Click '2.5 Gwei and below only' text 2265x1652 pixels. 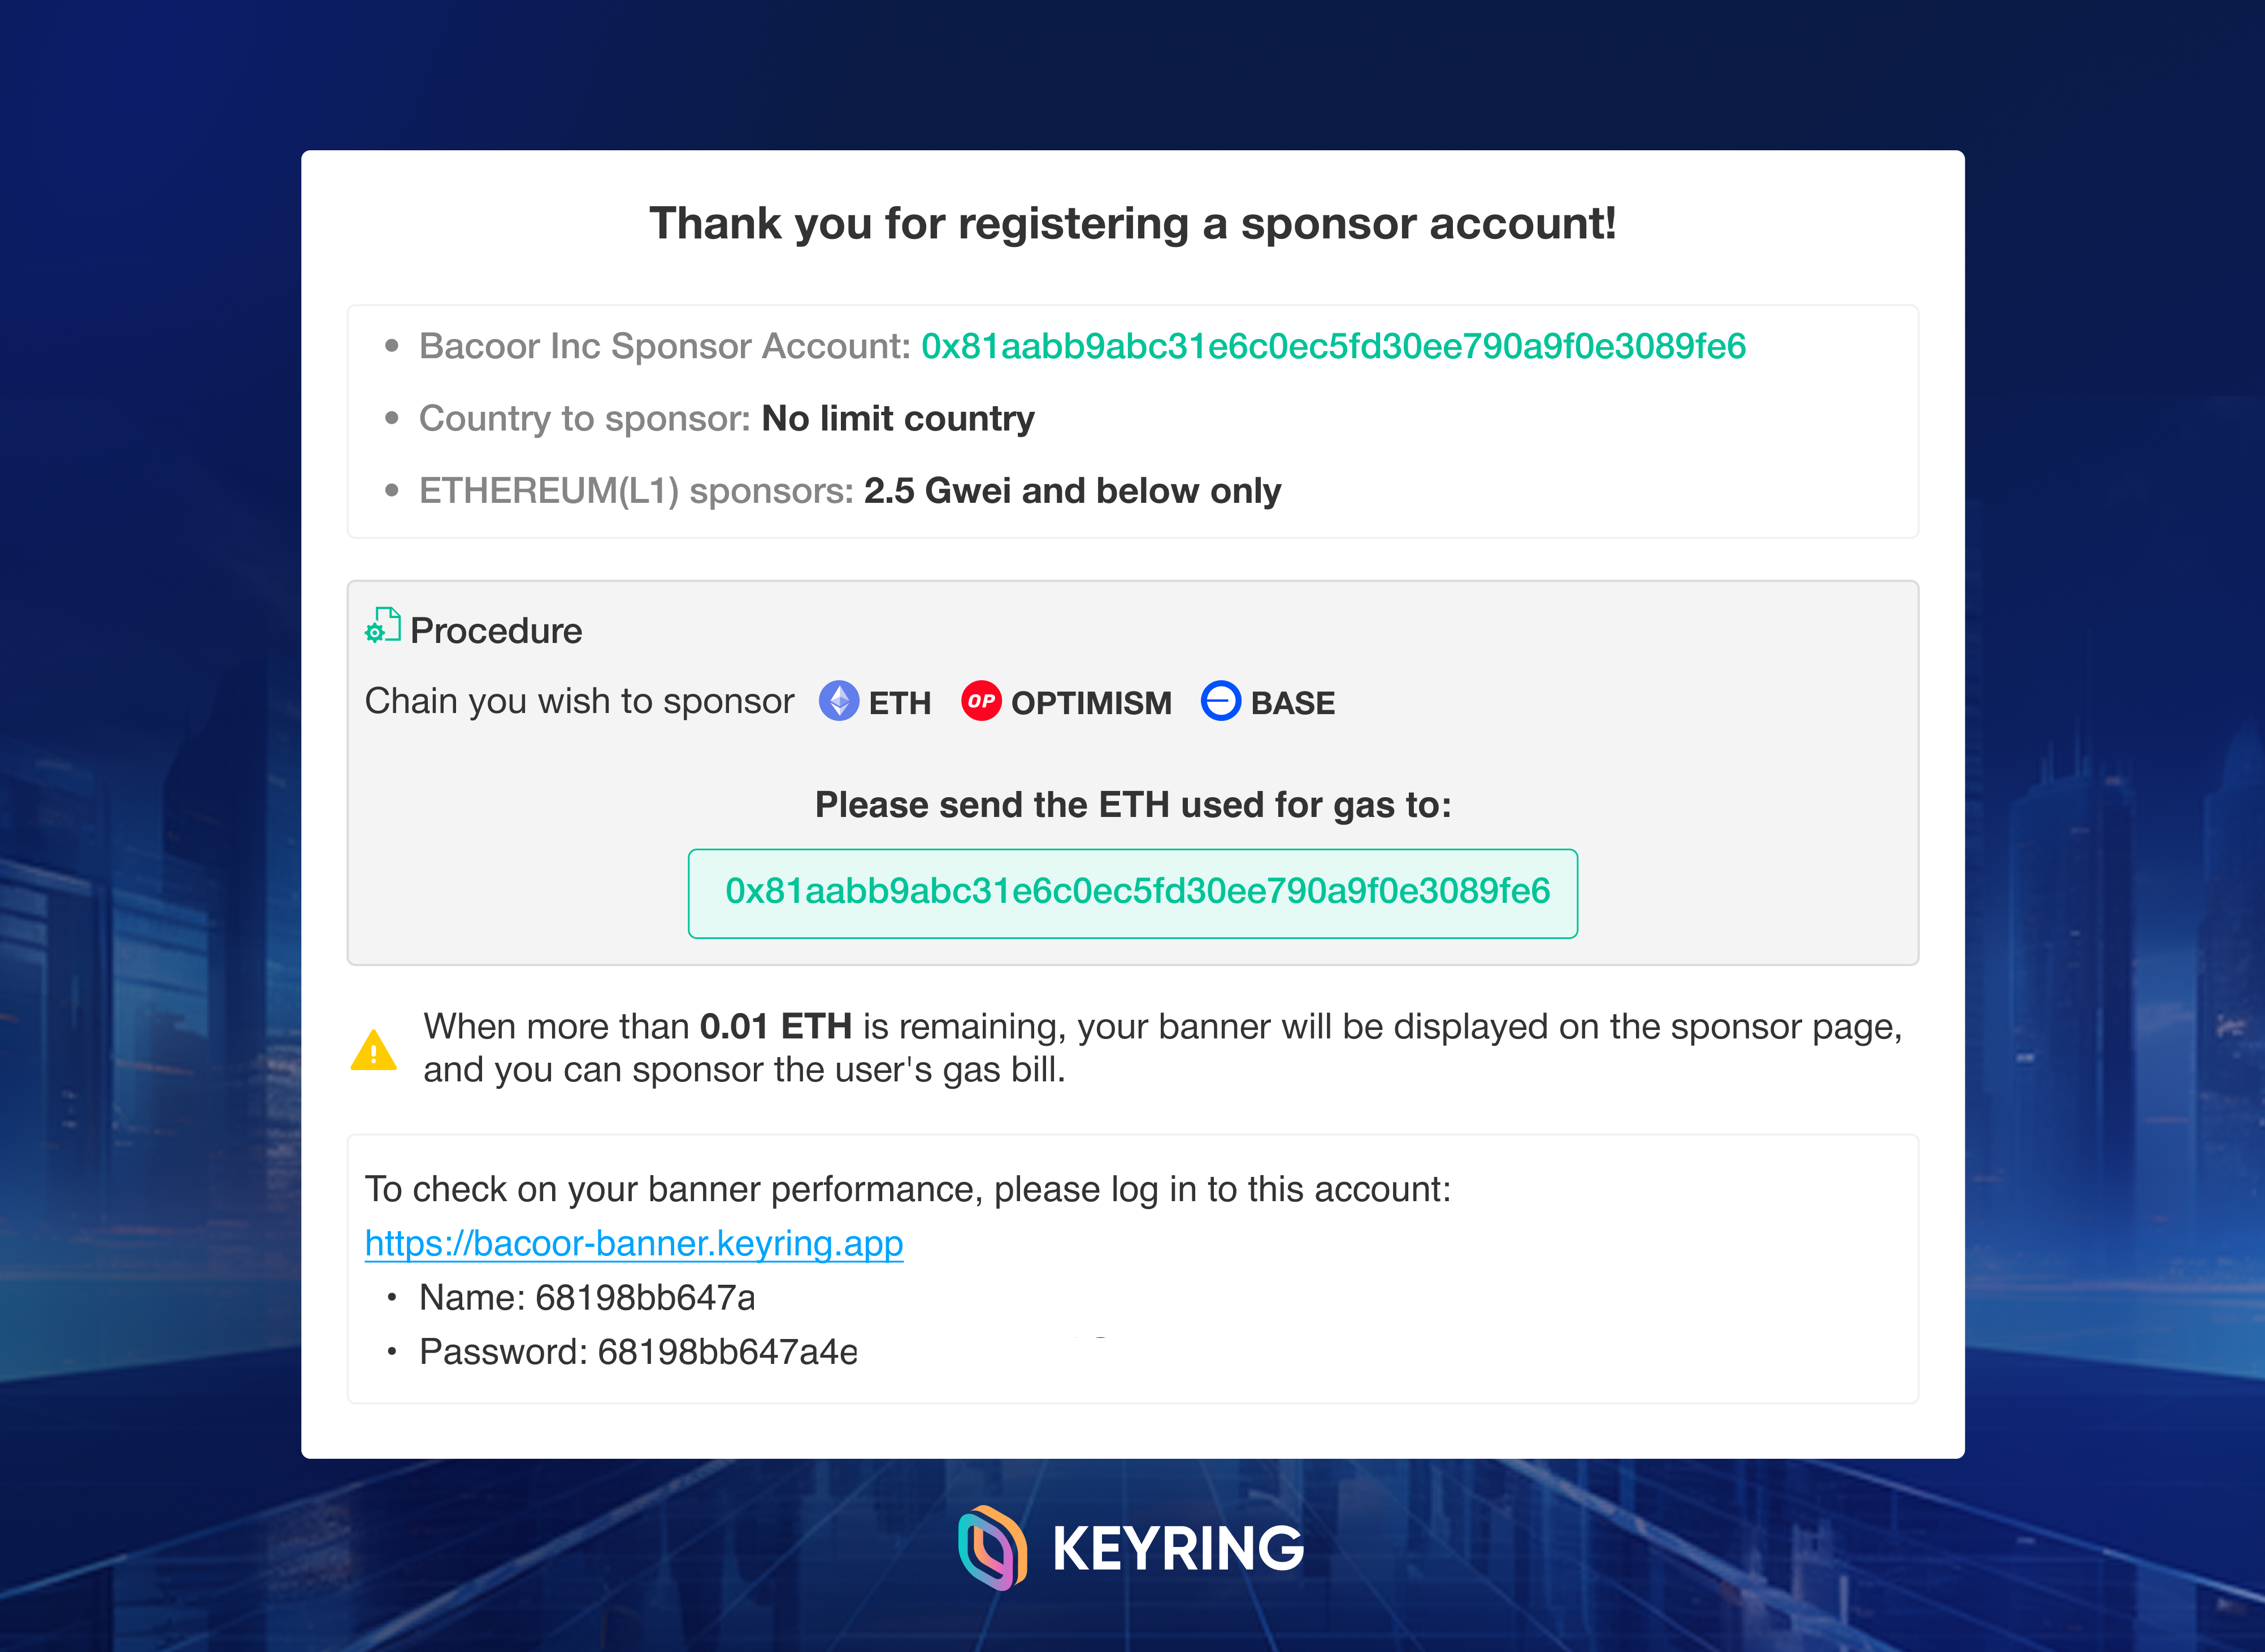(1072, 491)
